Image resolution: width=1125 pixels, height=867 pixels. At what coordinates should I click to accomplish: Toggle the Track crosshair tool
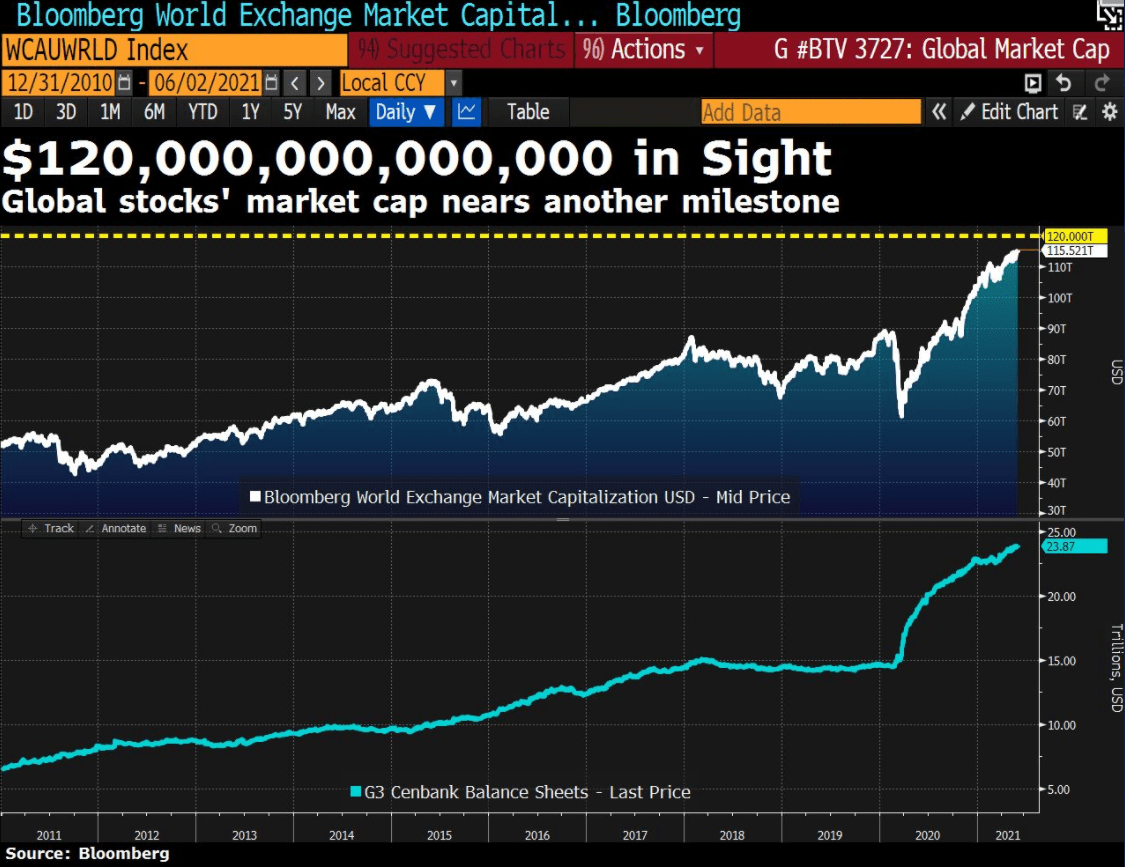point(51,528)
